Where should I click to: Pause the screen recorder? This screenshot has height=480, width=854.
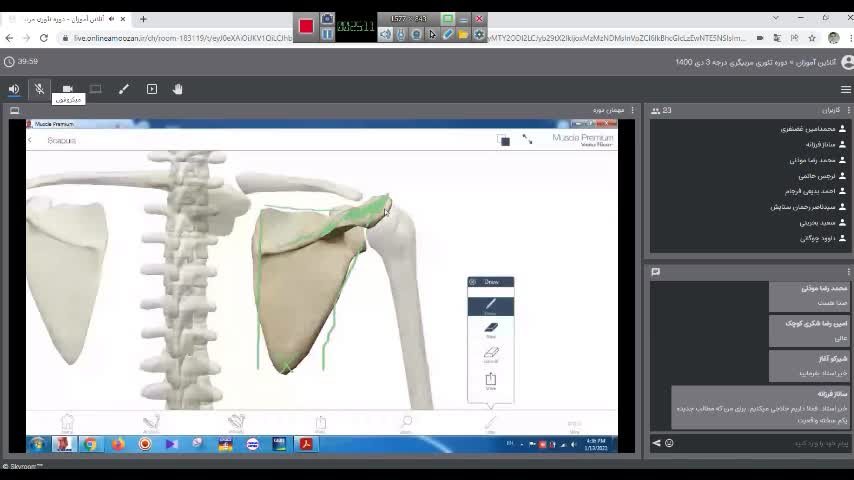pos(327,34)
